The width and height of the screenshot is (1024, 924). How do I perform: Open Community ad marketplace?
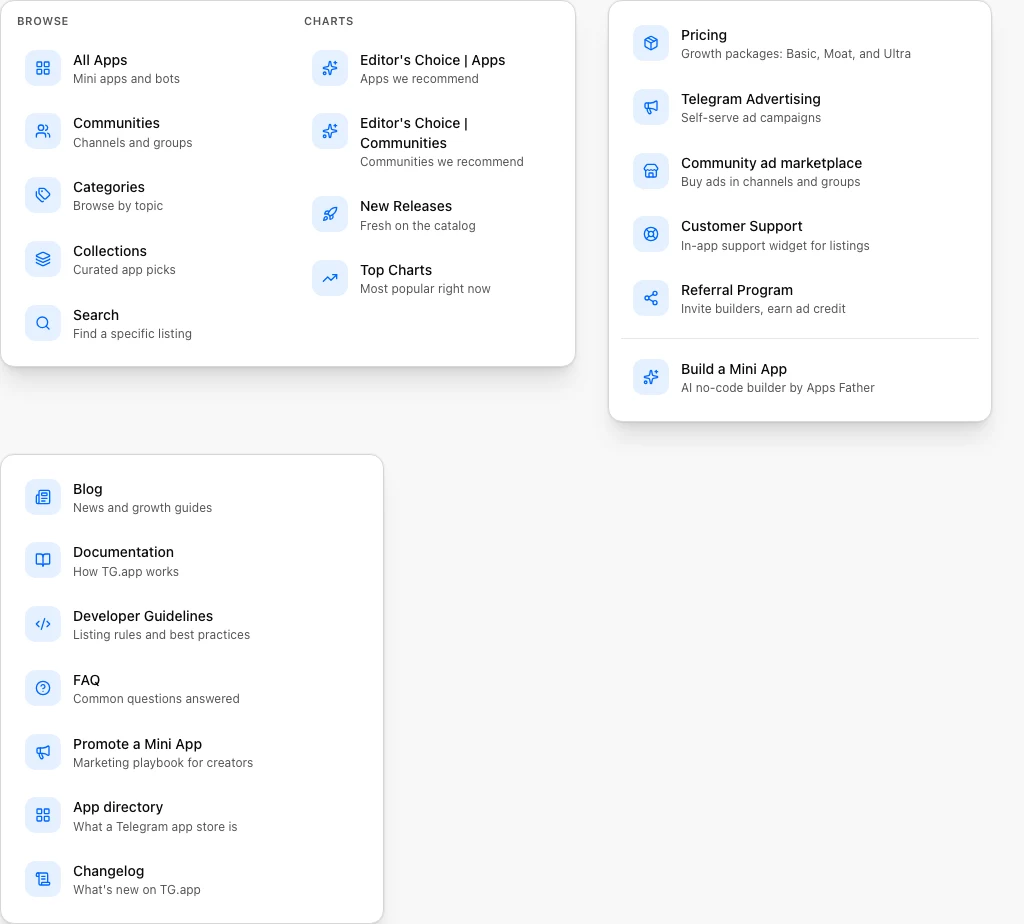pos(800,172)
